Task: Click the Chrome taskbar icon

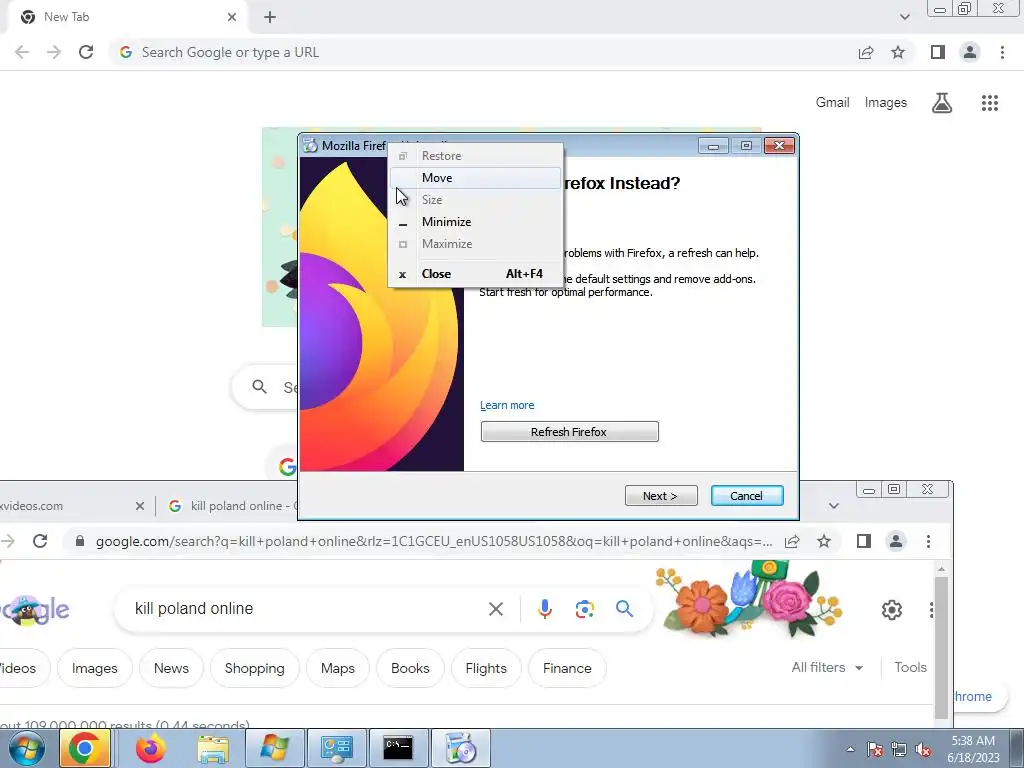Action: [84, 748]
